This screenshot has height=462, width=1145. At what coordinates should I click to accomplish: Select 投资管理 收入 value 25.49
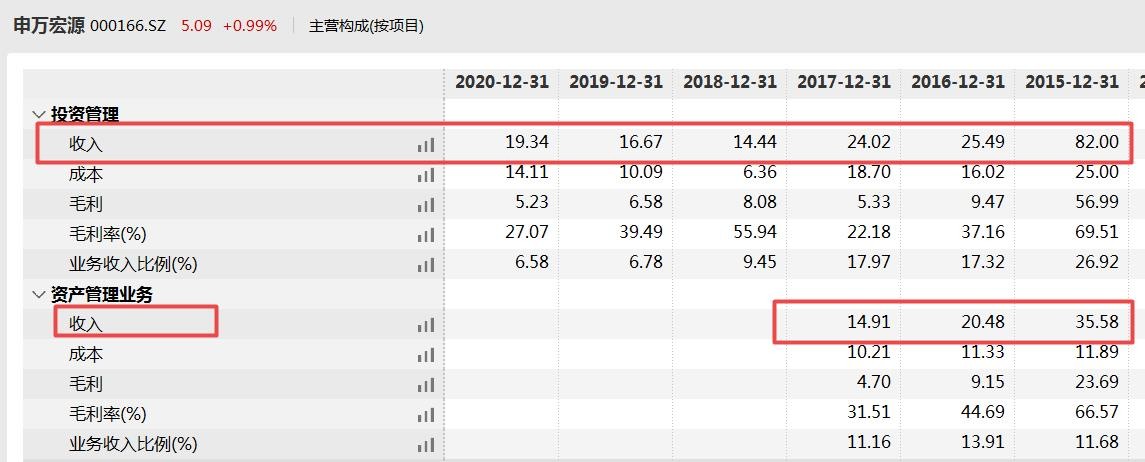click(983, 142)
